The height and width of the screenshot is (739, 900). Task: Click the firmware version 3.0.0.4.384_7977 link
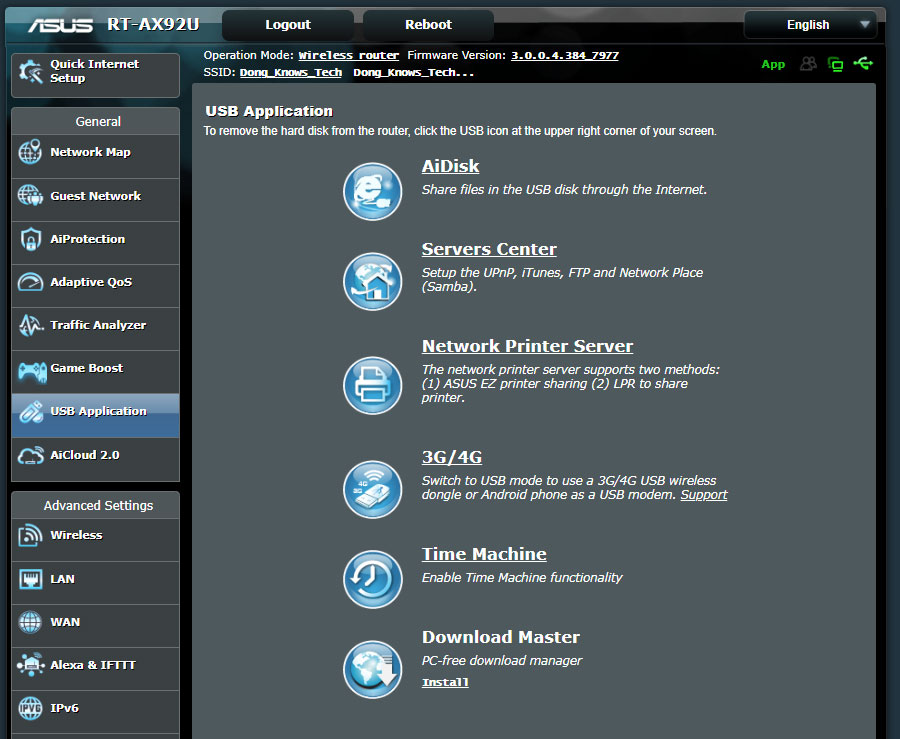pyautogui.click(x=565, y=56)
